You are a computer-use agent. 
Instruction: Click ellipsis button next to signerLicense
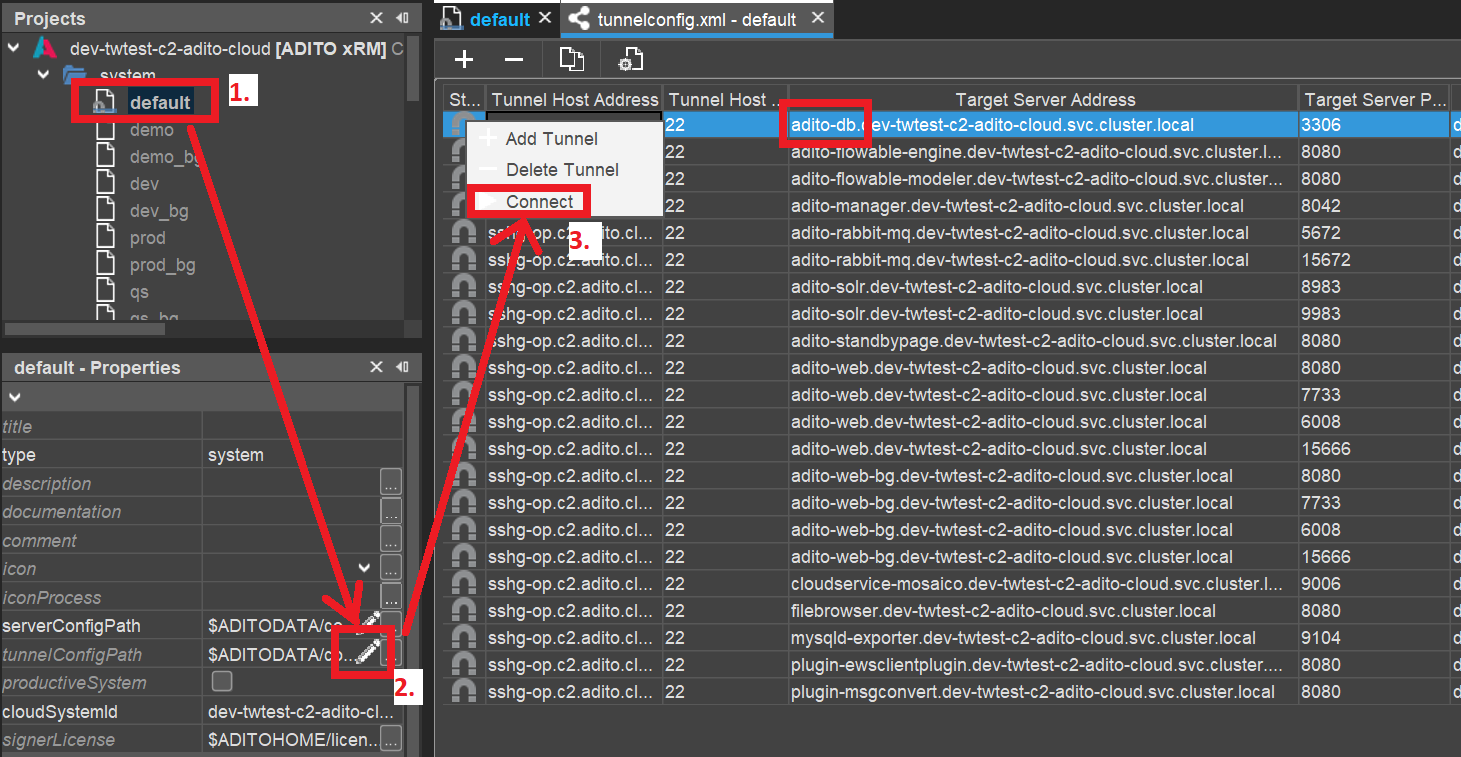coord(390,739)
